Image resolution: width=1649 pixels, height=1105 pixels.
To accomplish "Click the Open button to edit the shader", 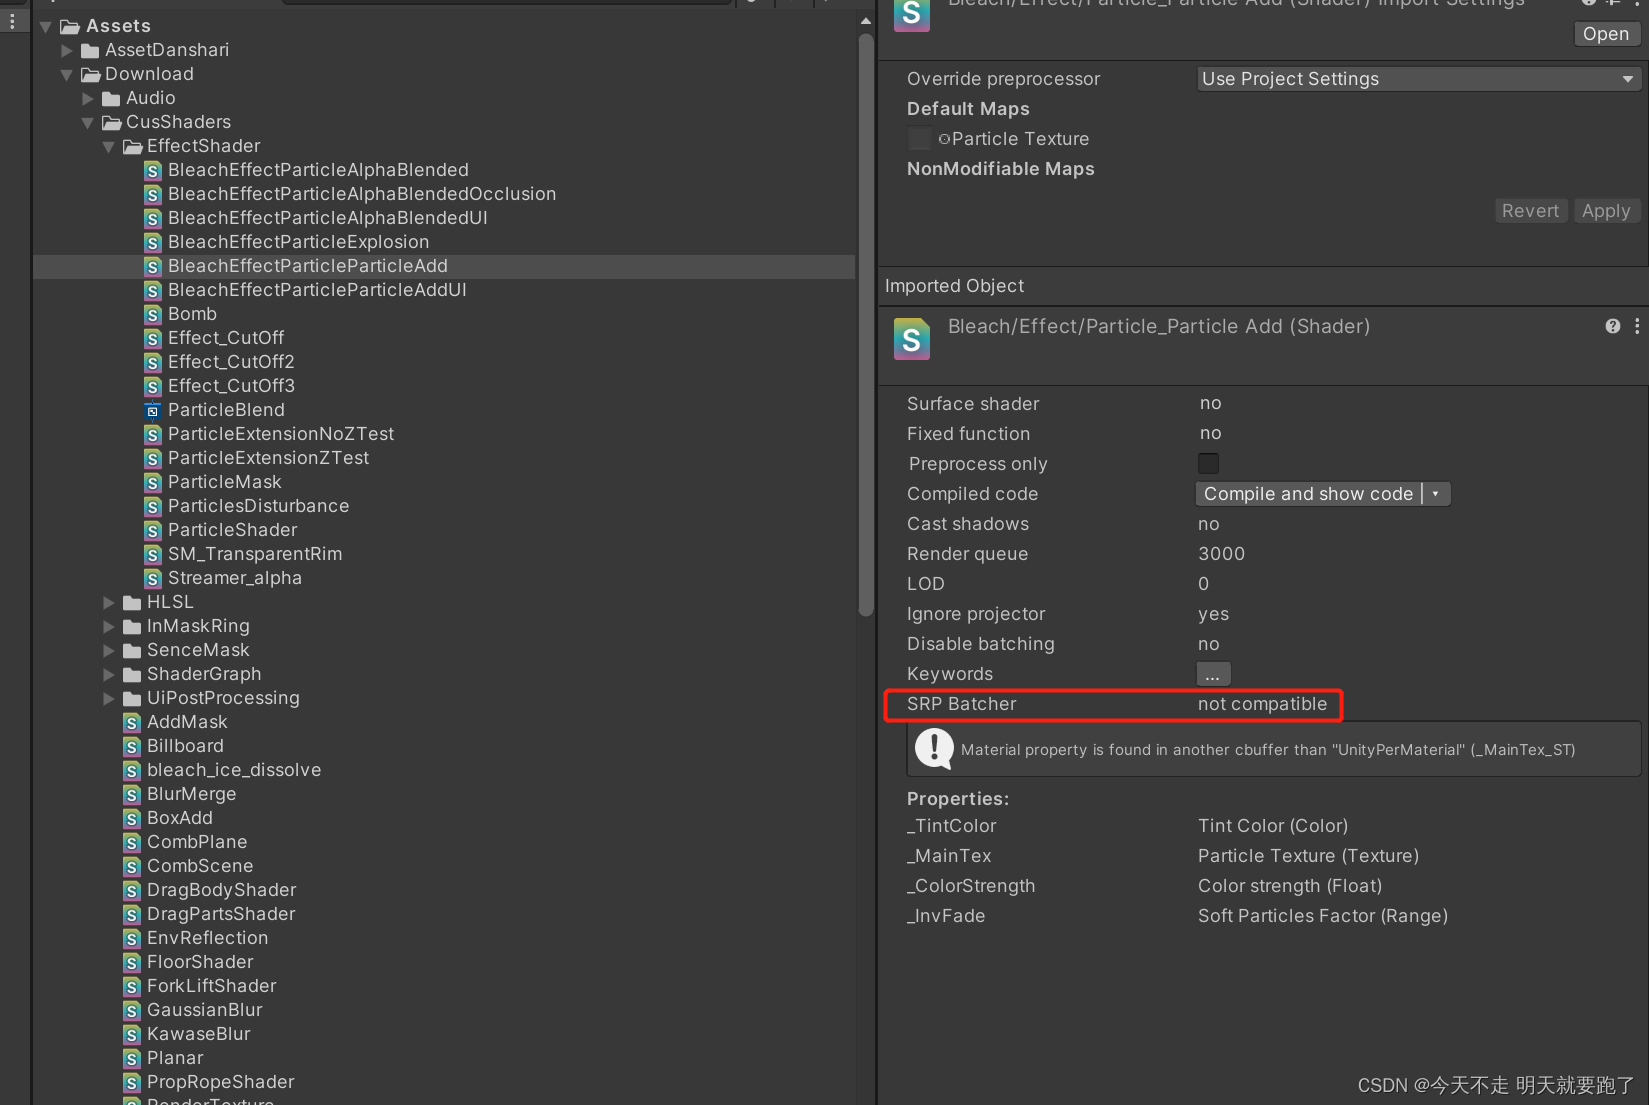I will click(x=1605, y=33).
